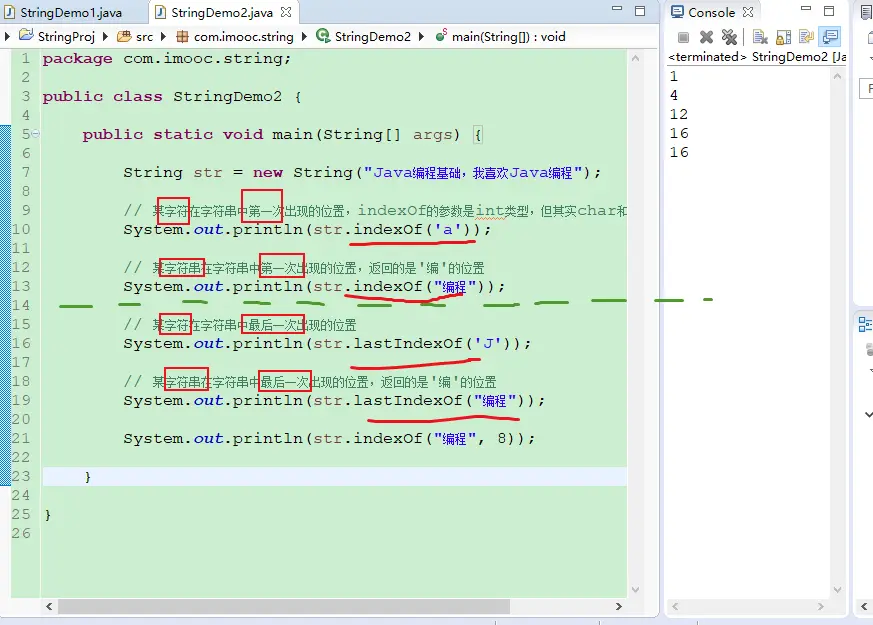
Task: Remove all terminated launches in Console
Action: (729, 37)
